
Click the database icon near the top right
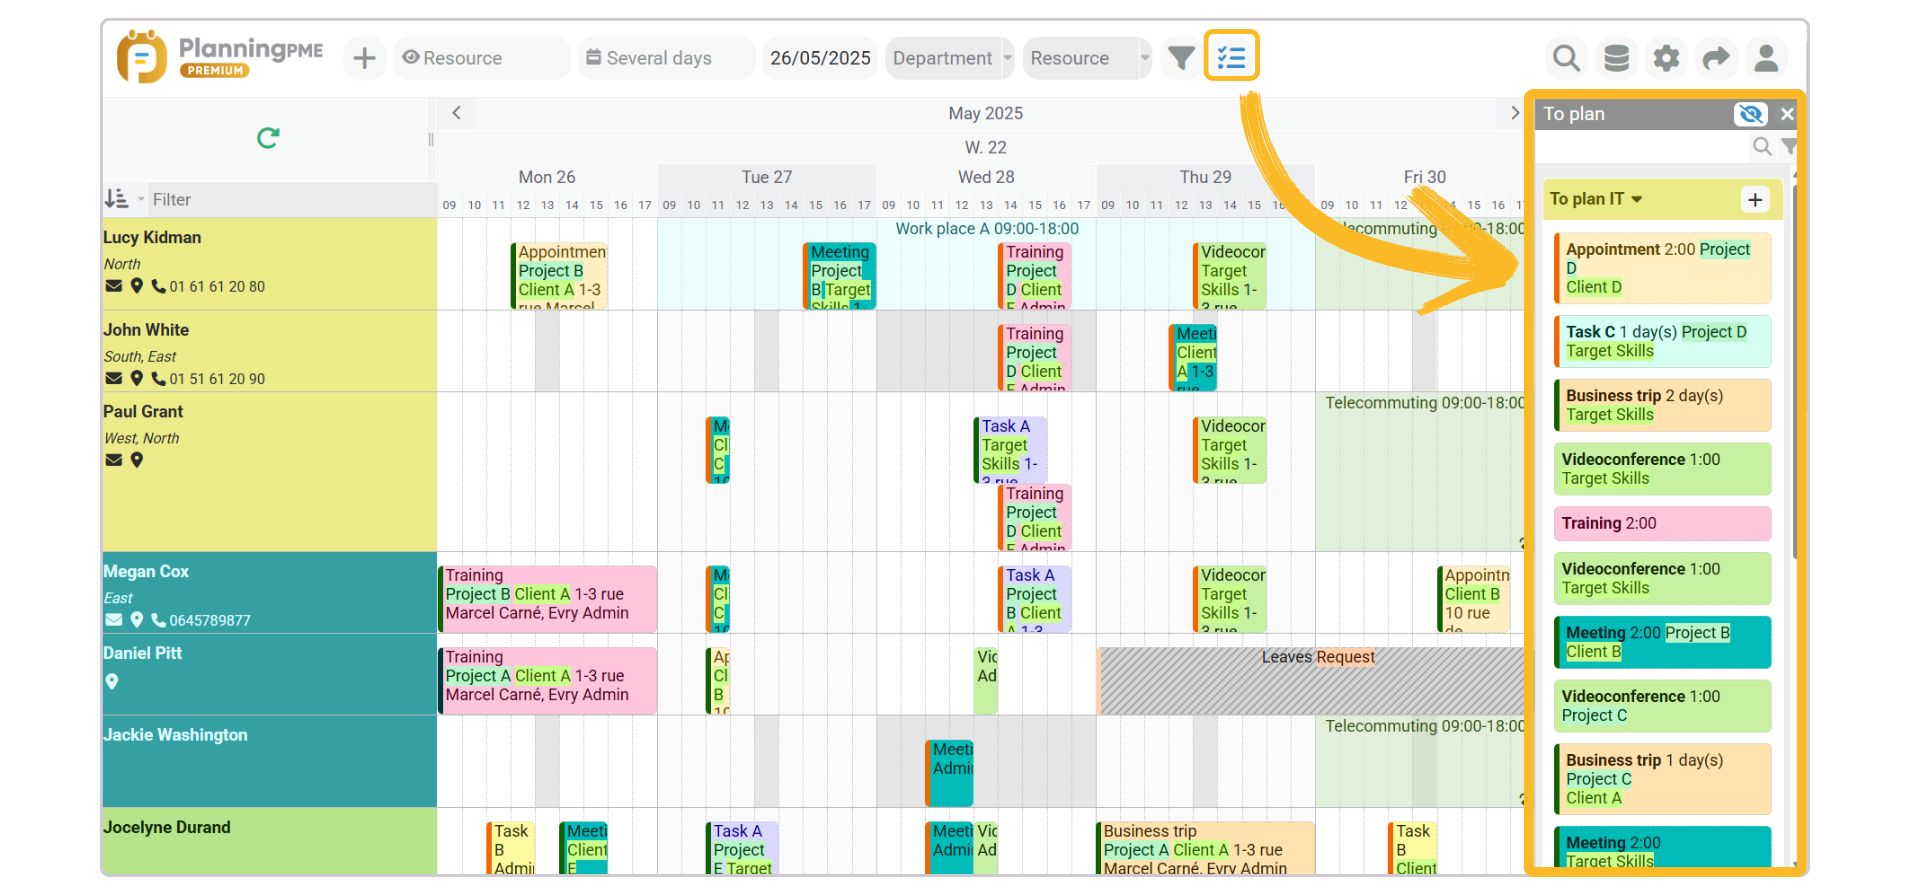(1616, 57)
